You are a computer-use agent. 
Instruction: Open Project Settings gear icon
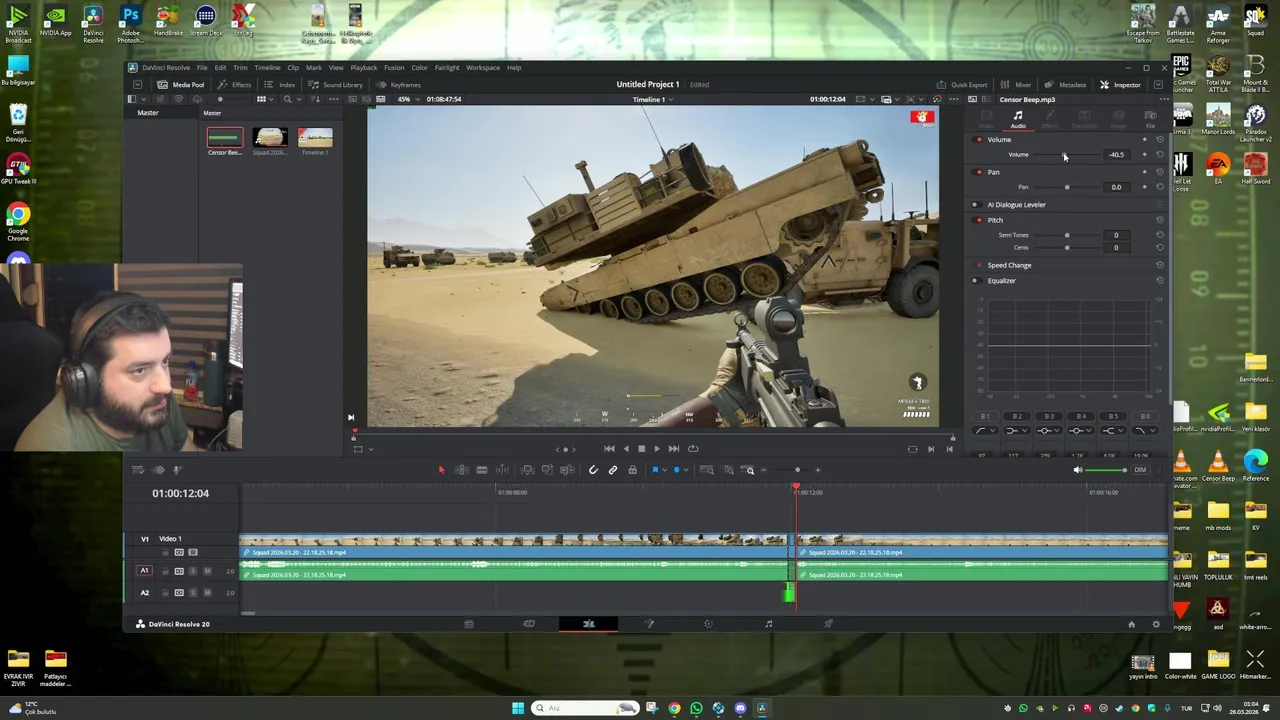tap(1156, 624)
